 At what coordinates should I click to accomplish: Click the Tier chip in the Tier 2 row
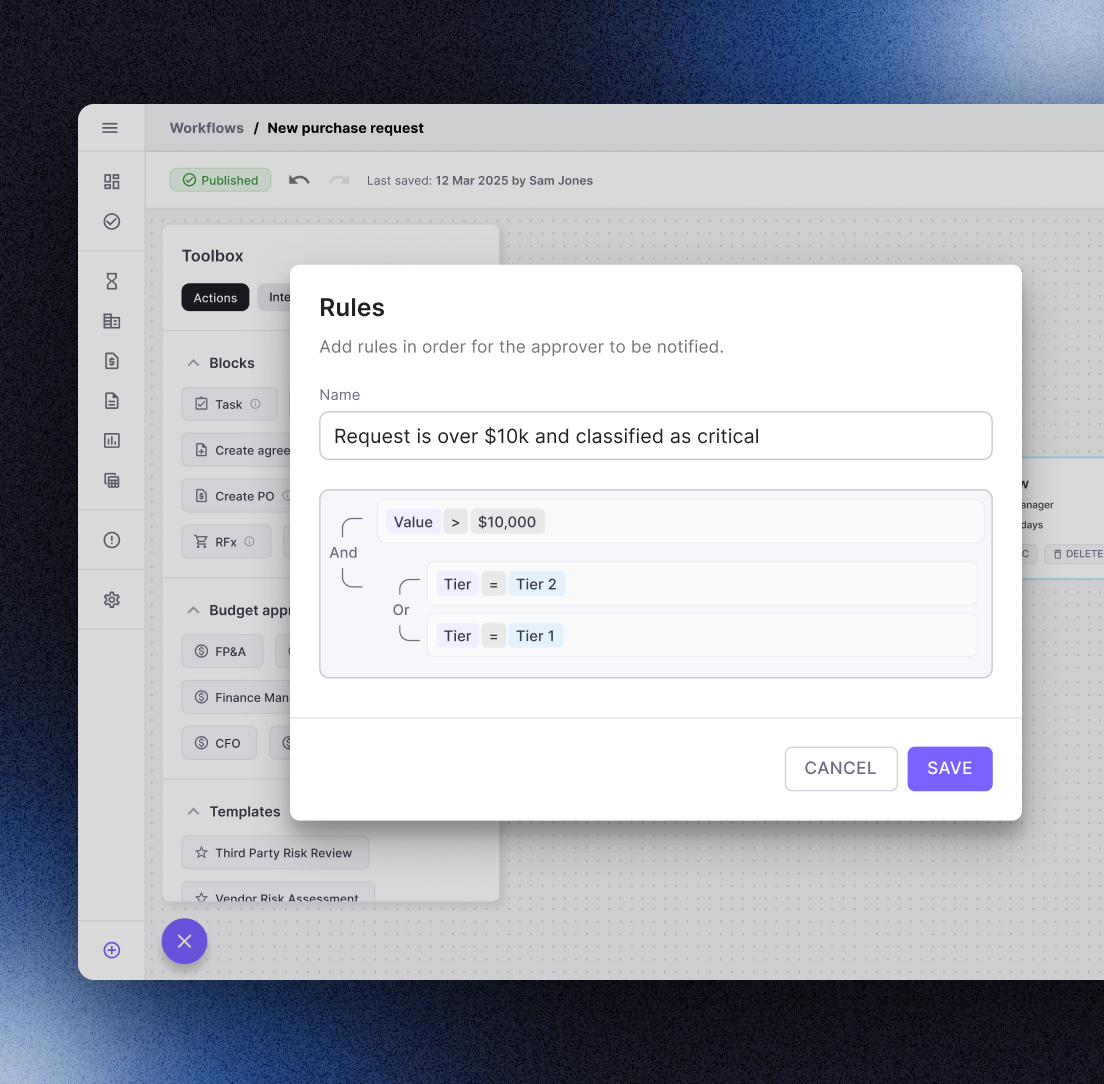[x=457, y=584]
